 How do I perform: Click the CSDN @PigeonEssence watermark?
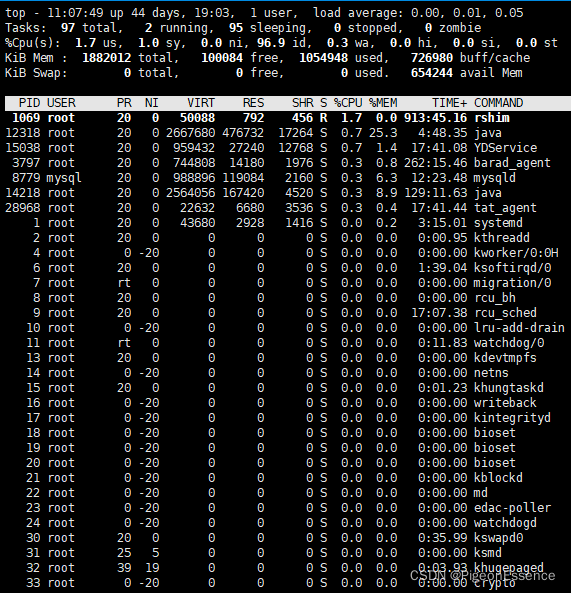tap(483, 576)
